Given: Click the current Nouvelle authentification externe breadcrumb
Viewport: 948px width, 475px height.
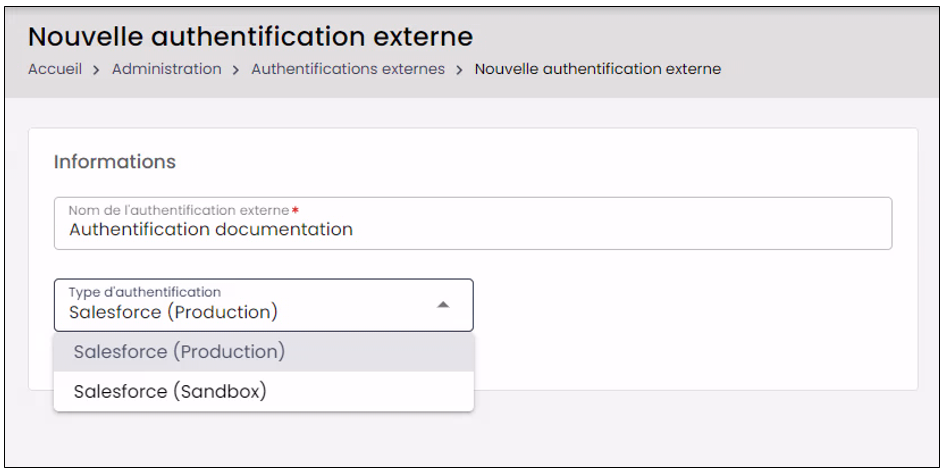Looking at the screenshot, I should click(x=597, y=69).
